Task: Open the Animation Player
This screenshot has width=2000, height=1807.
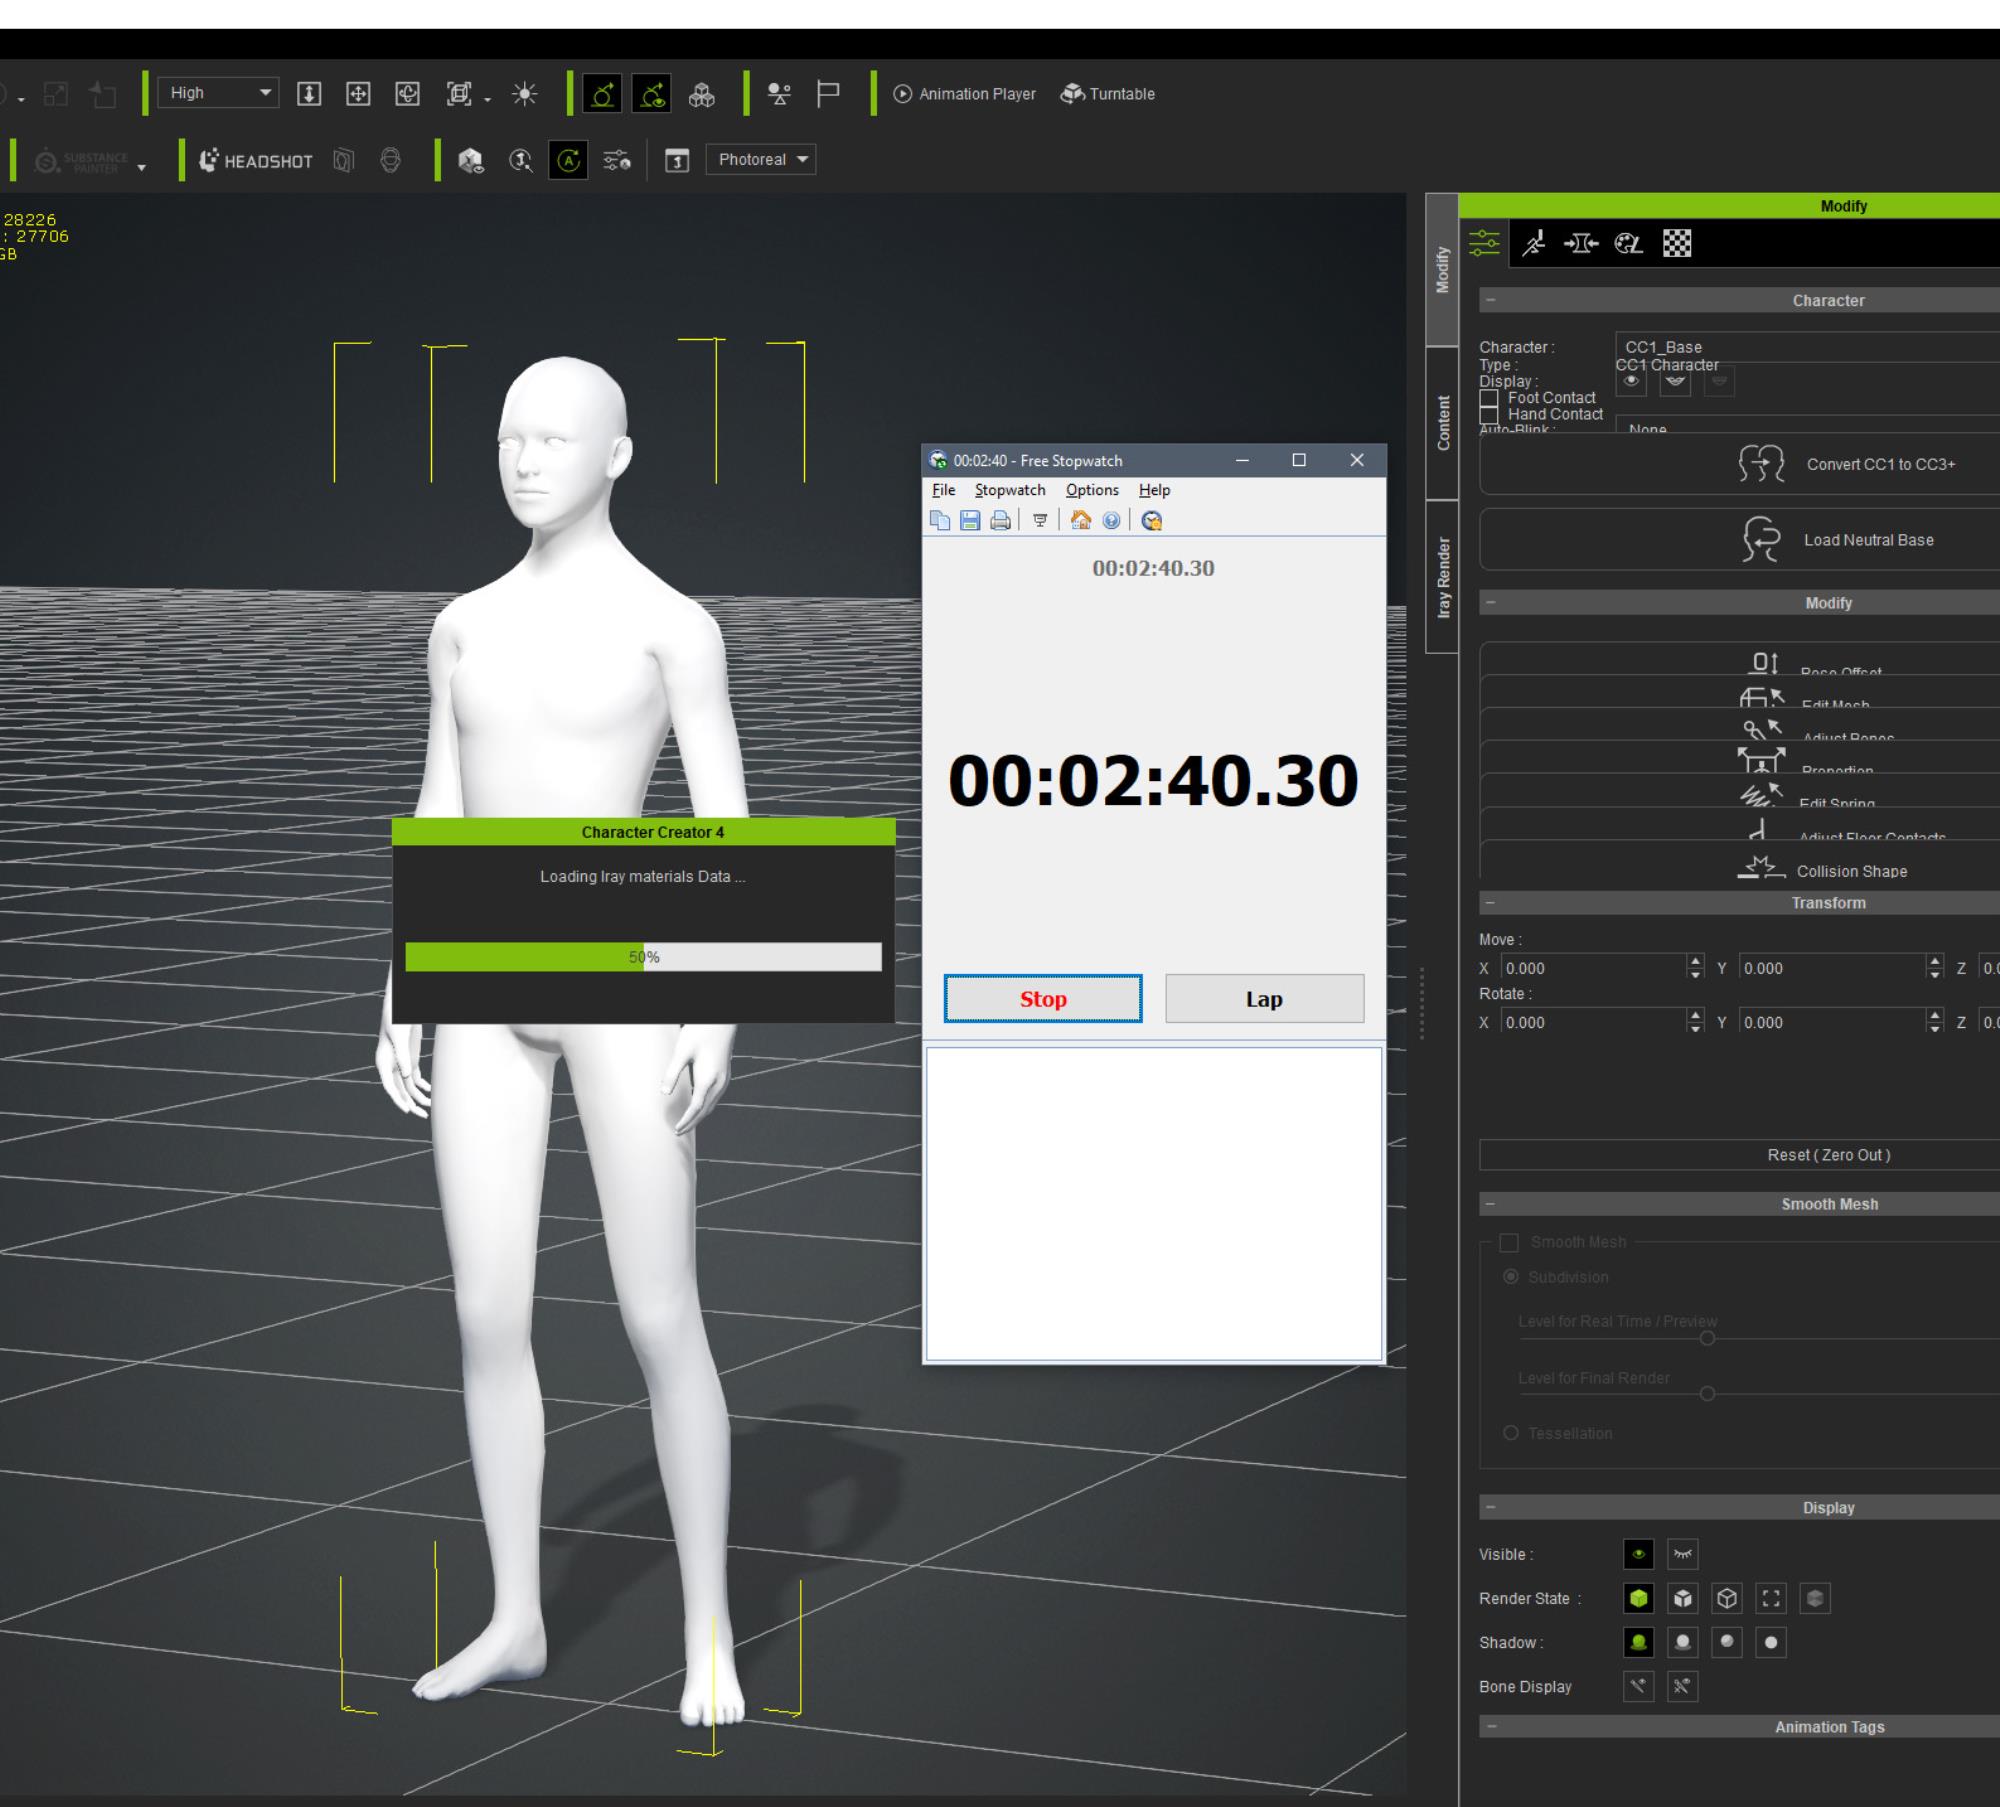Action: click(964, 94)
